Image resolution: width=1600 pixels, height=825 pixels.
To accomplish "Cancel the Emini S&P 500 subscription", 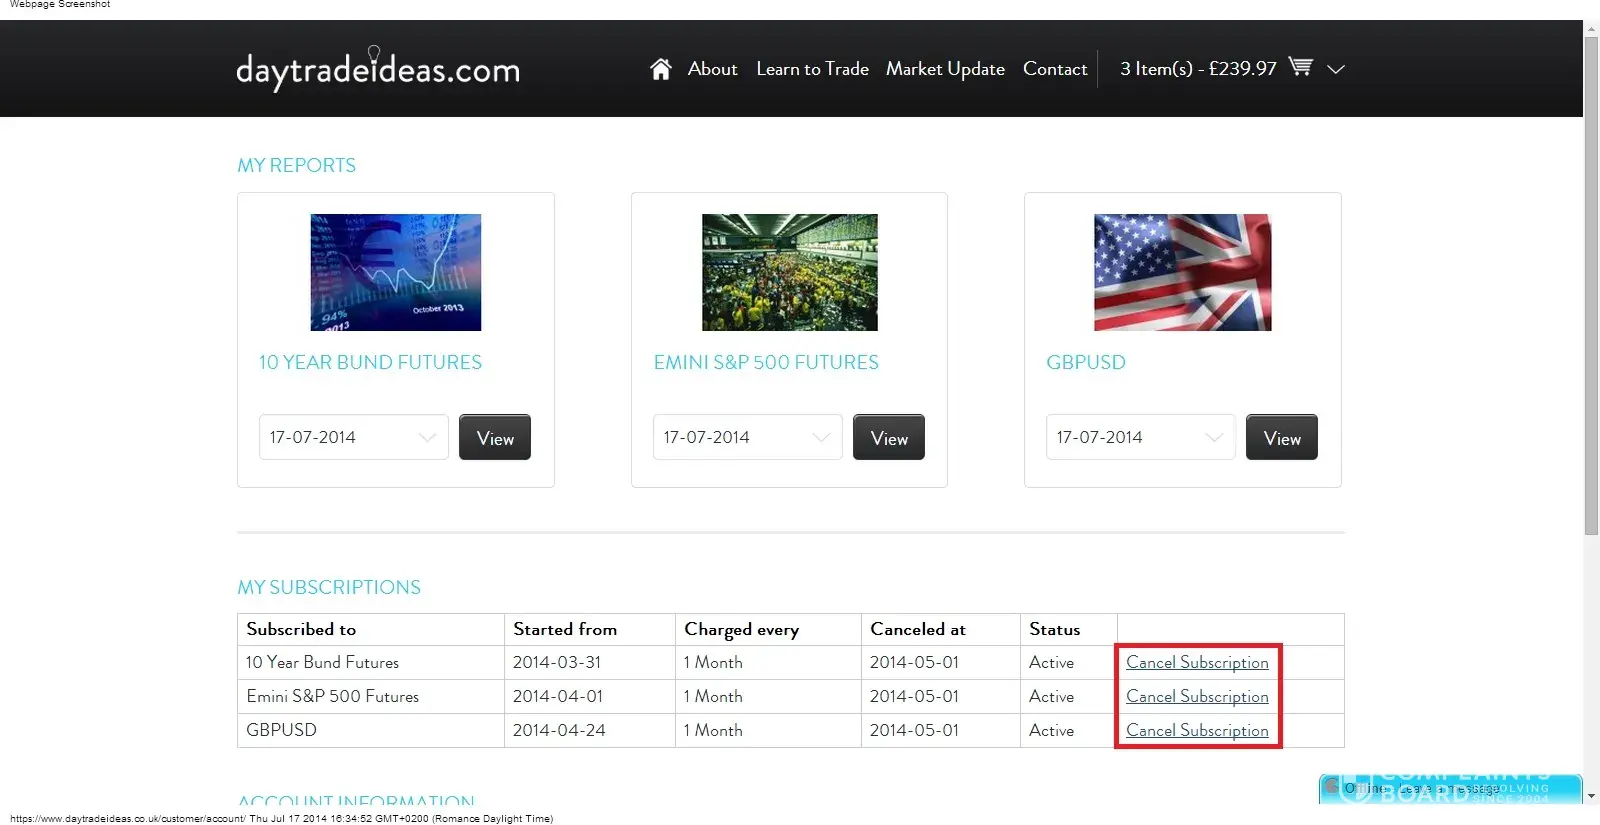I will point(1197,696).
